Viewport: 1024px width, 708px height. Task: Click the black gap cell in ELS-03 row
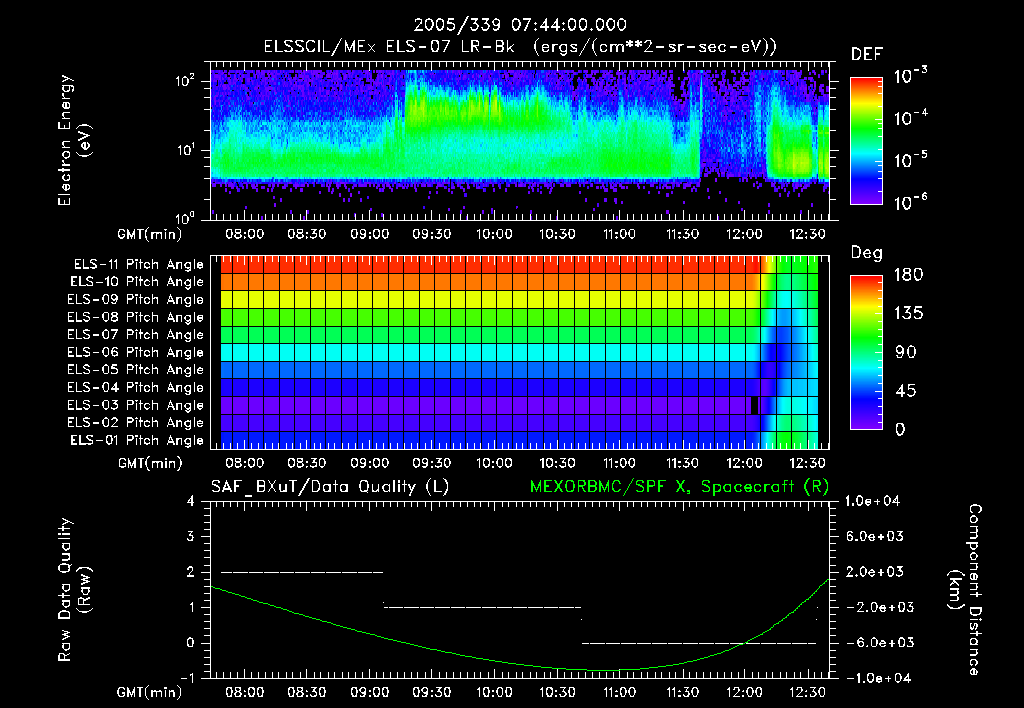pyautogui.click(x=755, y=405)
